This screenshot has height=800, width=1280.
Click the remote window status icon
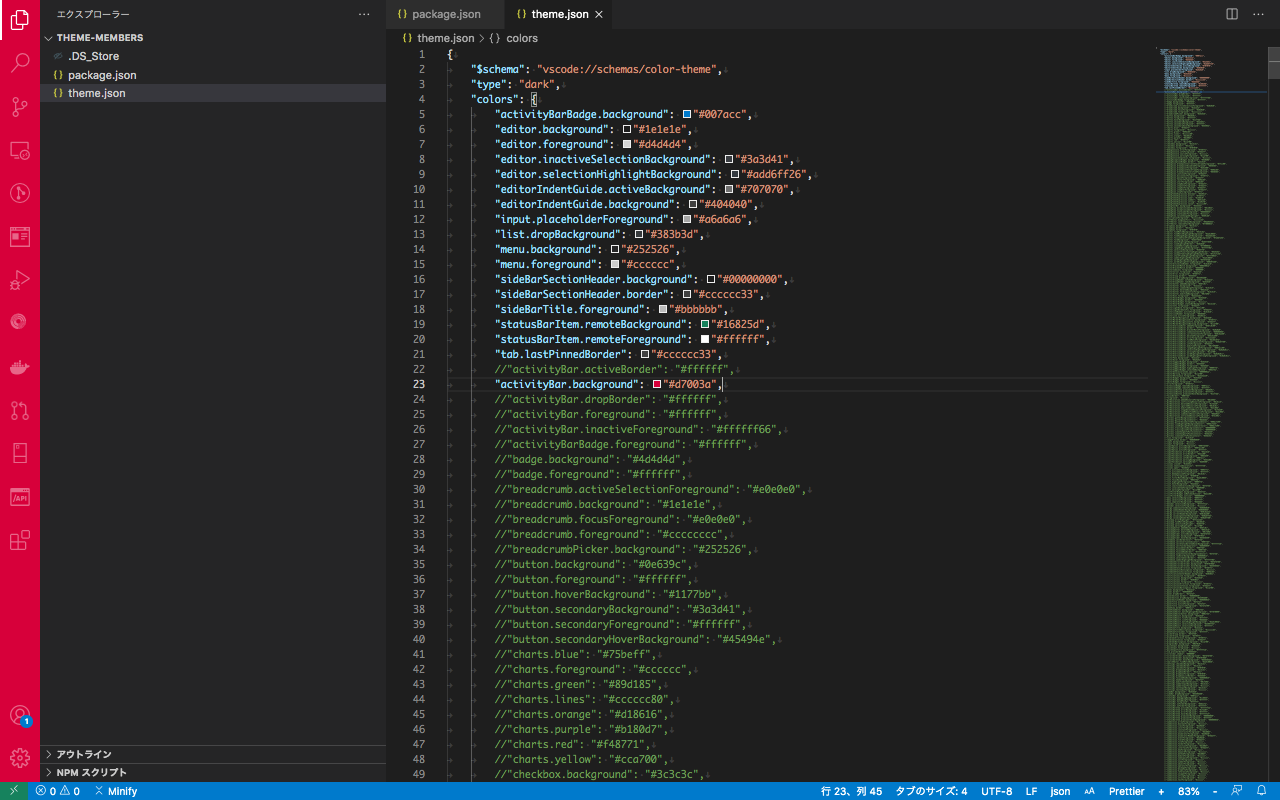[x=13, y=791]
